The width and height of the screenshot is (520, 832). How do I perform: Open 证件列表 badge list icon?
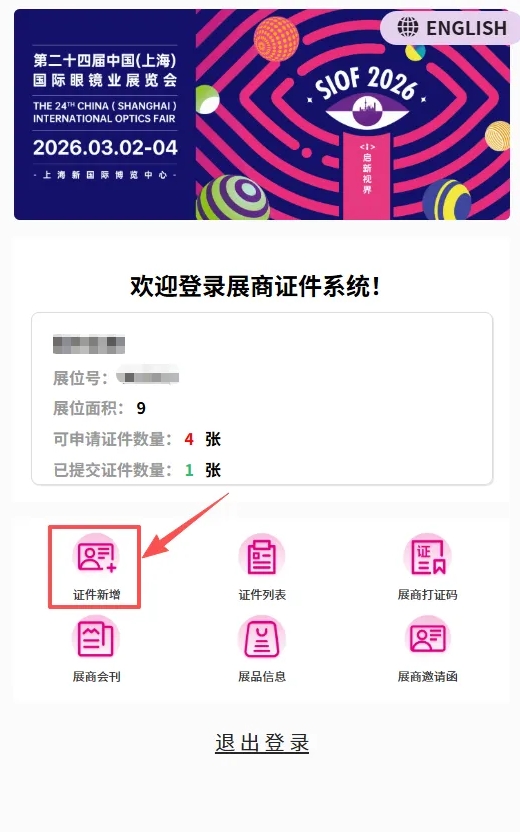(x=262, y=556)
